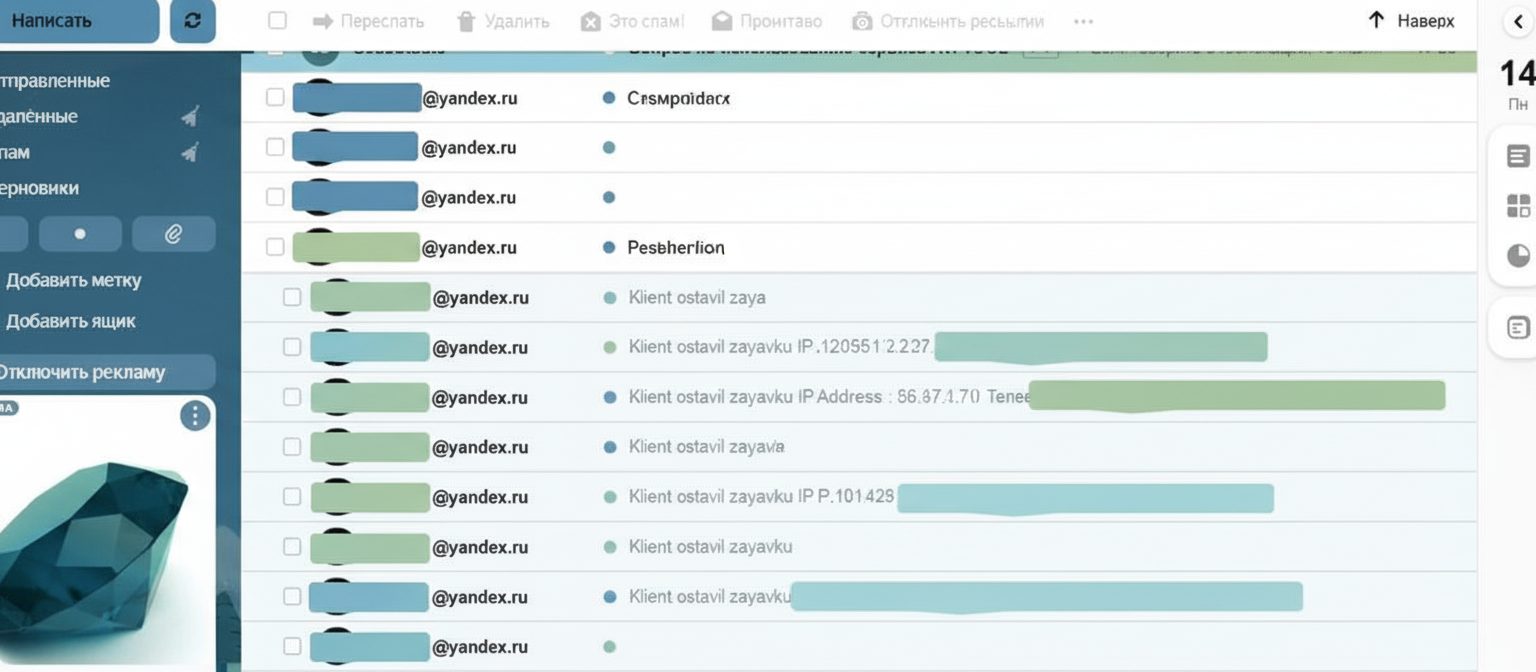The image size is (1536, 672).
Task: Open the three-dot menu on the advertisement
Action: coord(195,416)
